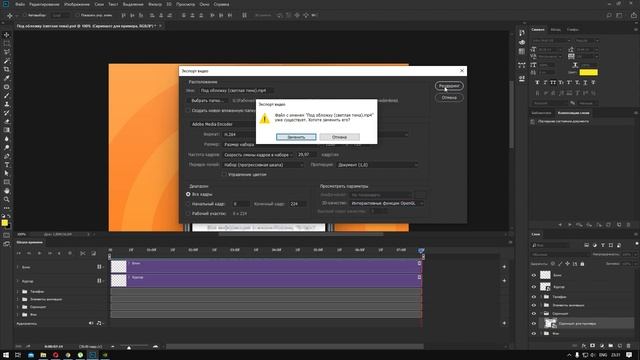This screenshot has width=640, height=360.
Task: Open the audio track music note menu
Action: [x=99, y=323]
